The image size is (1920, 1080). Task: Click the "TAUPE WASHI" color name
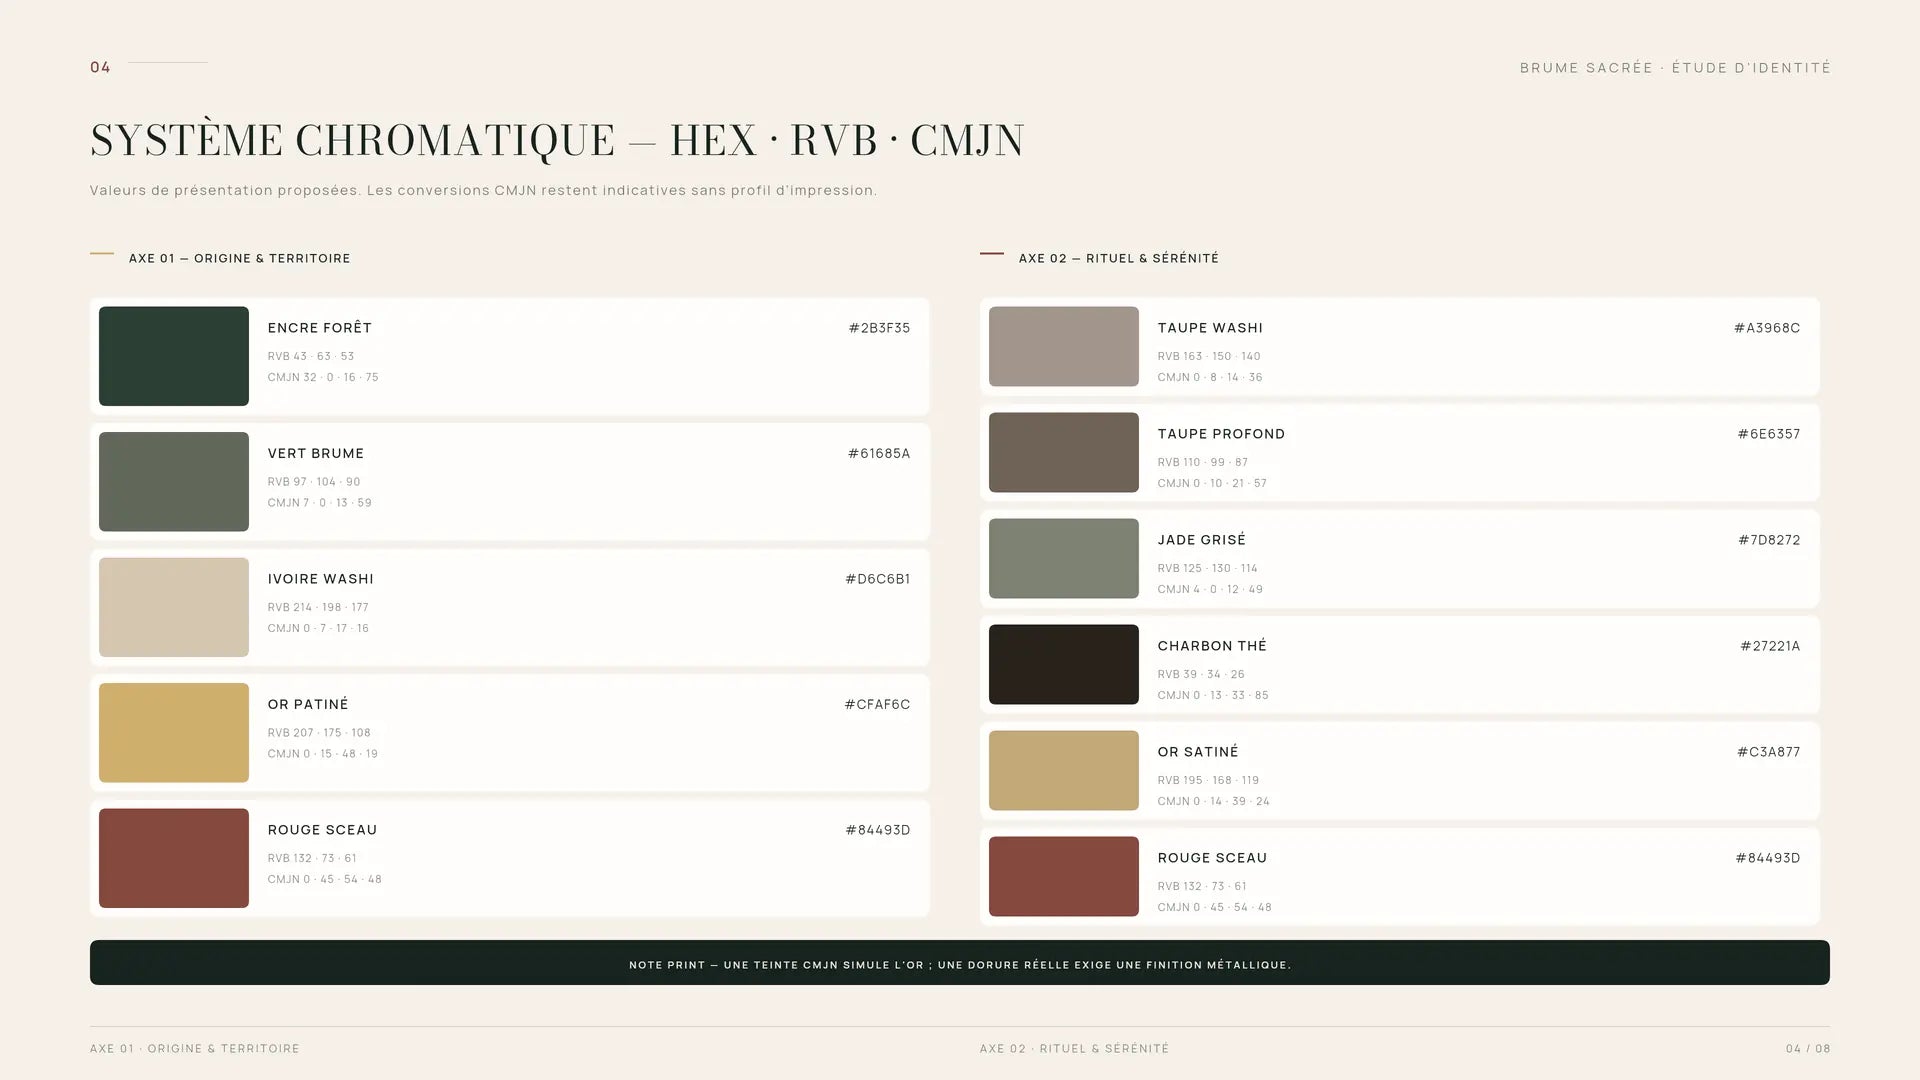click(1210, 328)
